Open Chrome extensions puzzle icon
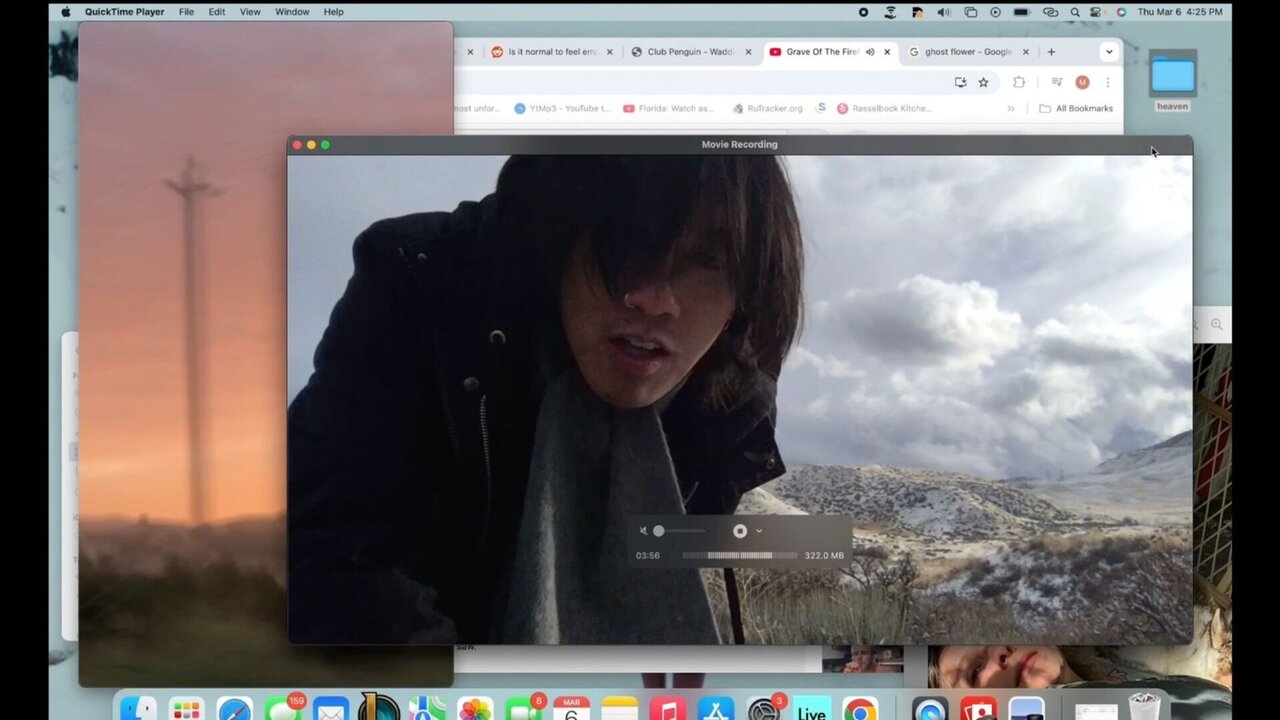Screen dimensions: 1280x720 click(1019, 82)
